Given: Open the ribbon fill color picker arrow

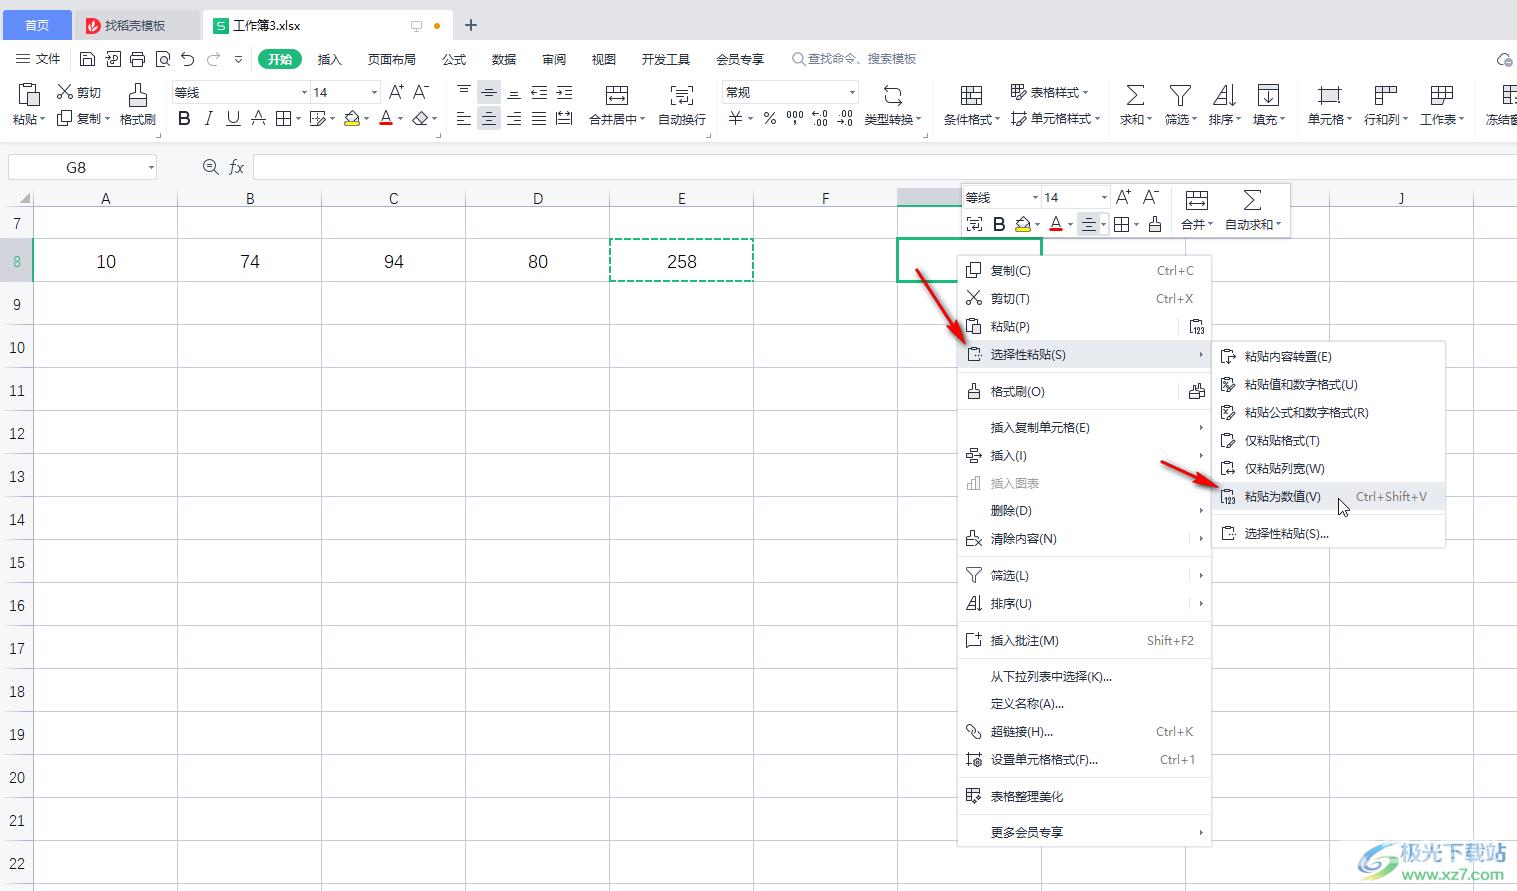Looking at the screenshot, I should pos(367,119).
